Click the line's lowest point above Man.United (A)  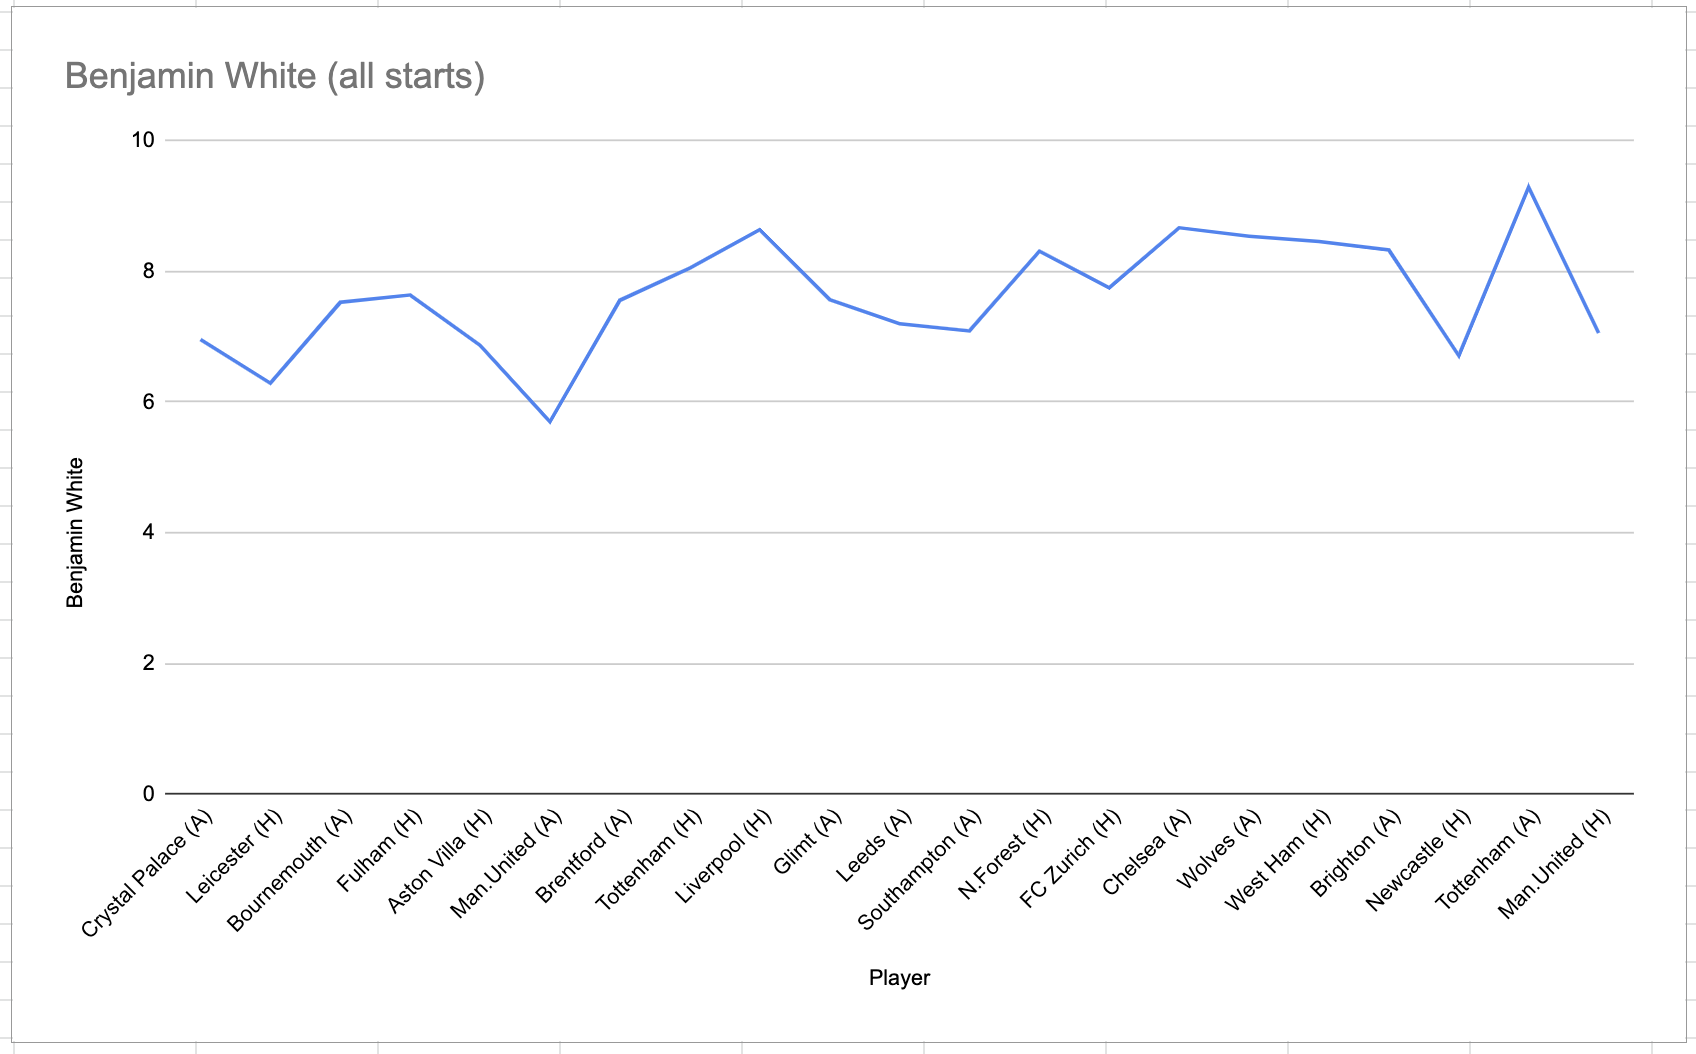(x=550, y=421)
